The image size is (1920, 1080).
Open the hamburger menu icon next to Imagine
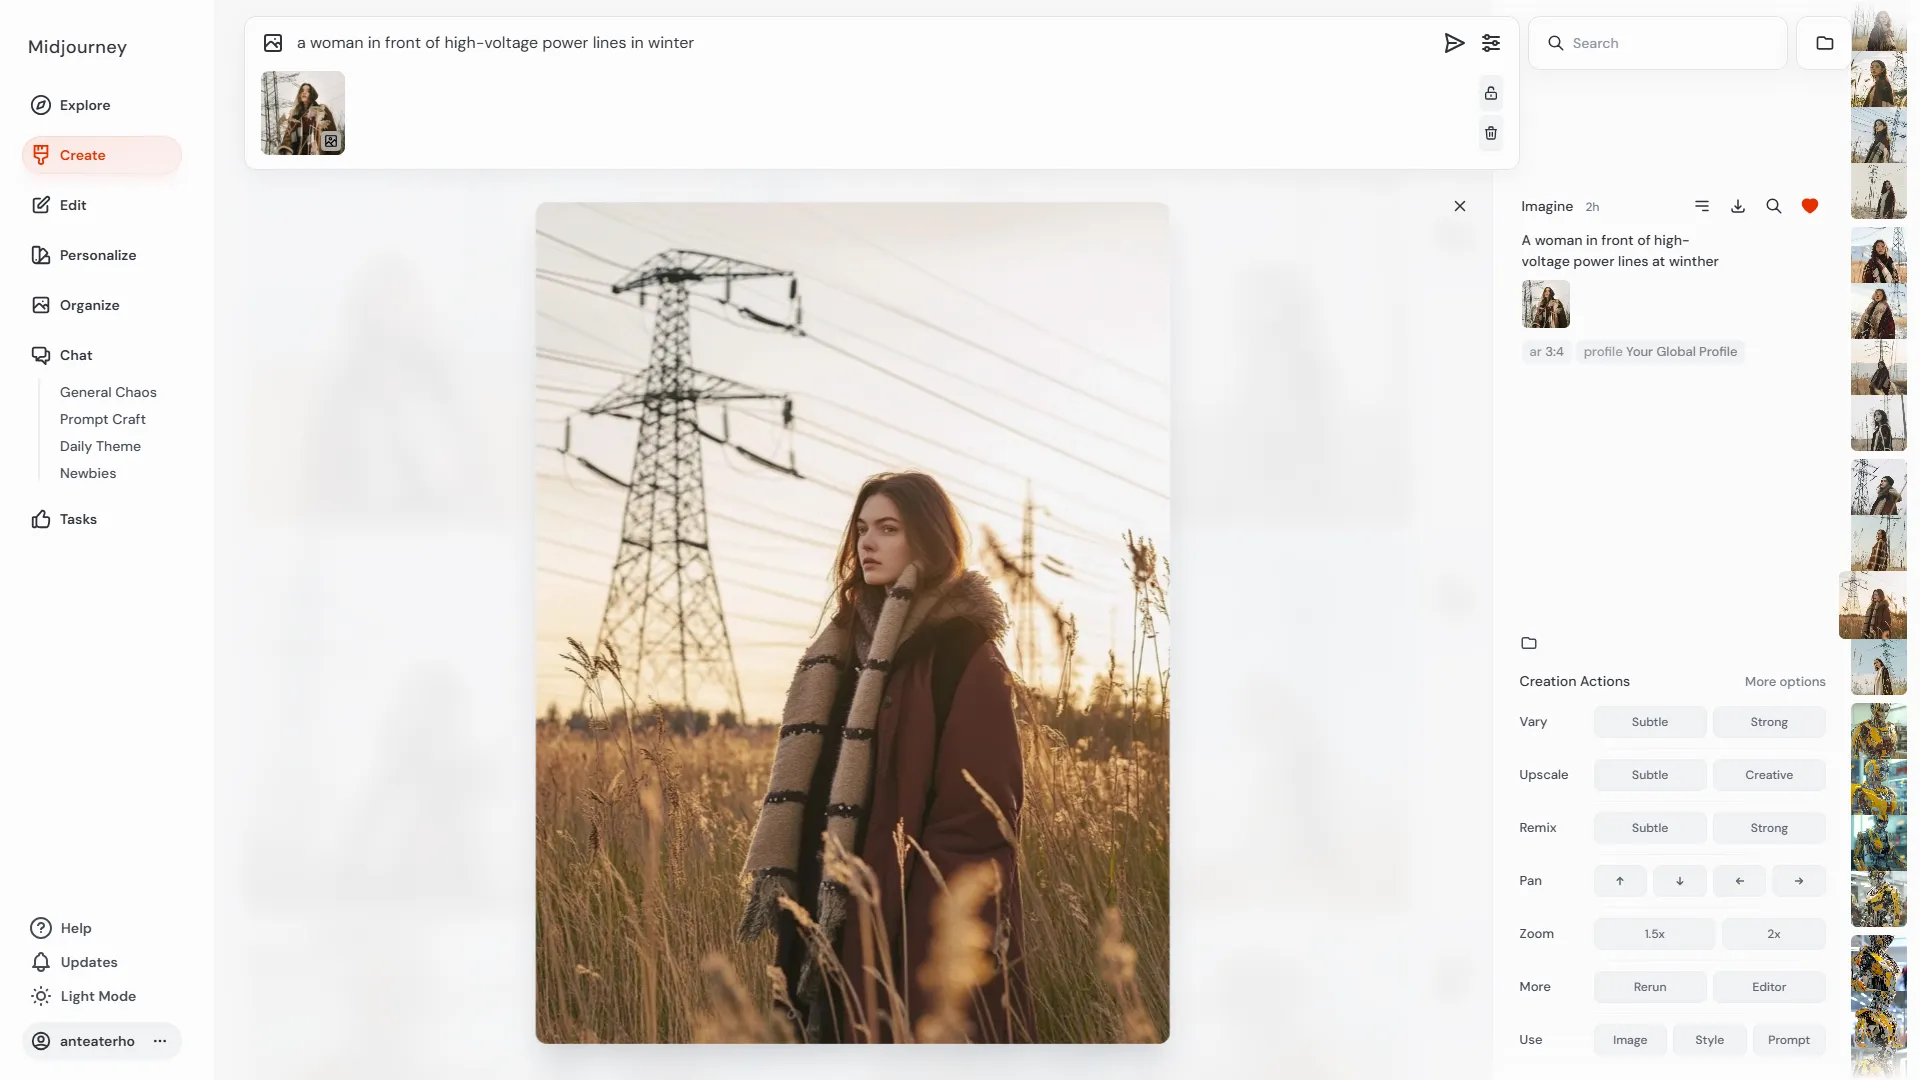1702,206
